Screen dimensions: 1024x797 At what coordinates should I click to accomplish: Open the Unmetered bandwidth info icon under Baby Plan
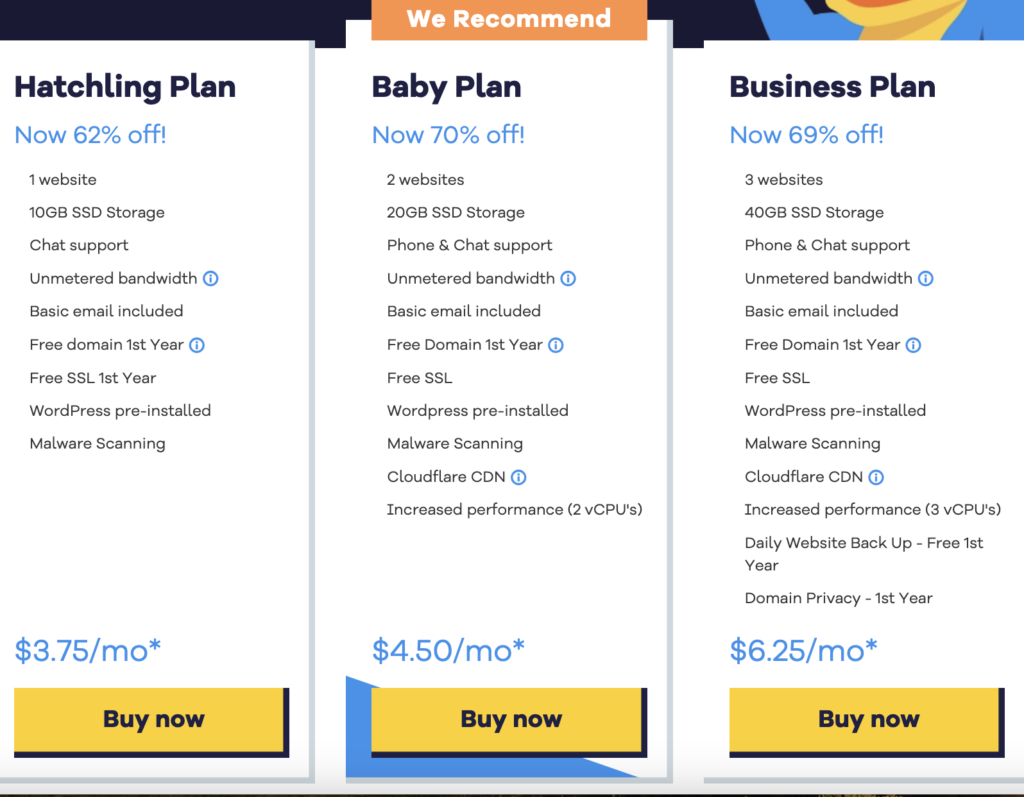[x=568, y=278]
